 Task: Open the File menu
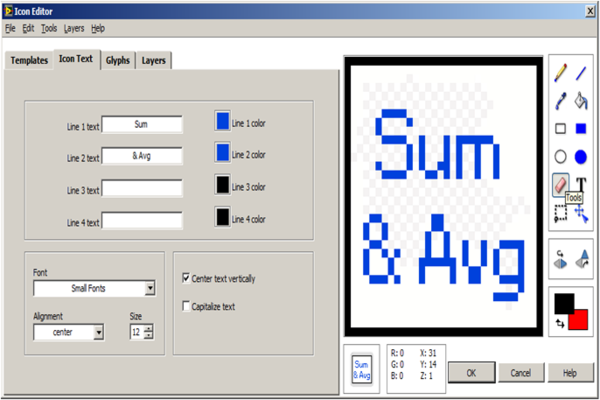(x=10, y=28)
